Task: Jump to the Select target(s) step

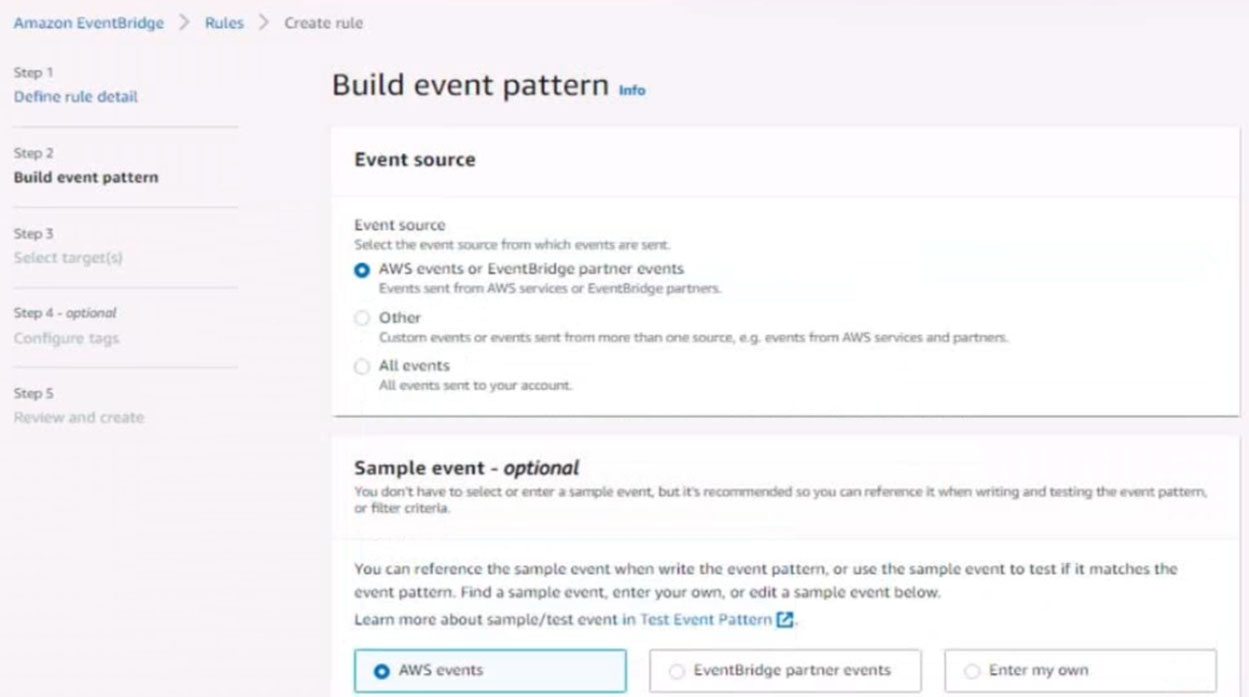Action: [68, 258]
